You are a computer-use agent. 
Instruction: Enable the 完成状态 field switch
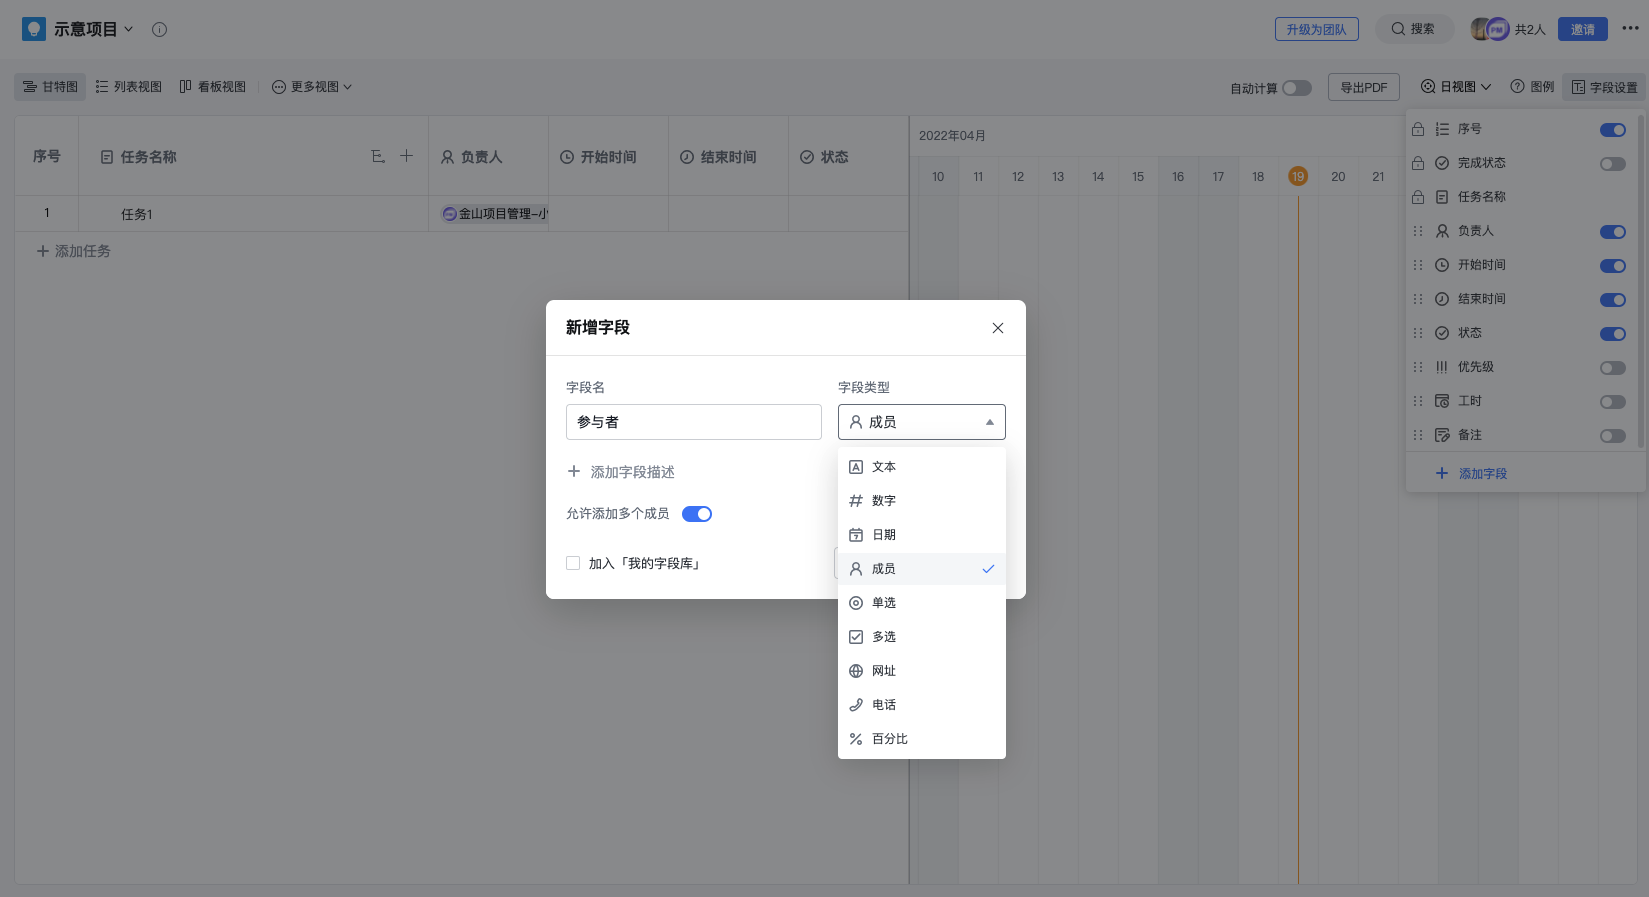point(1613,164)
